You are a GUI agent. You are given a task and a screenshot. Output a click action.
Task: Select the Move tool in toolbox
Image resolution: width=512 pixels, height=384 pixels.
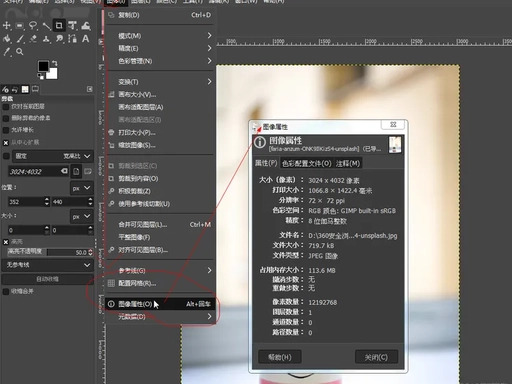click(7, 26)
